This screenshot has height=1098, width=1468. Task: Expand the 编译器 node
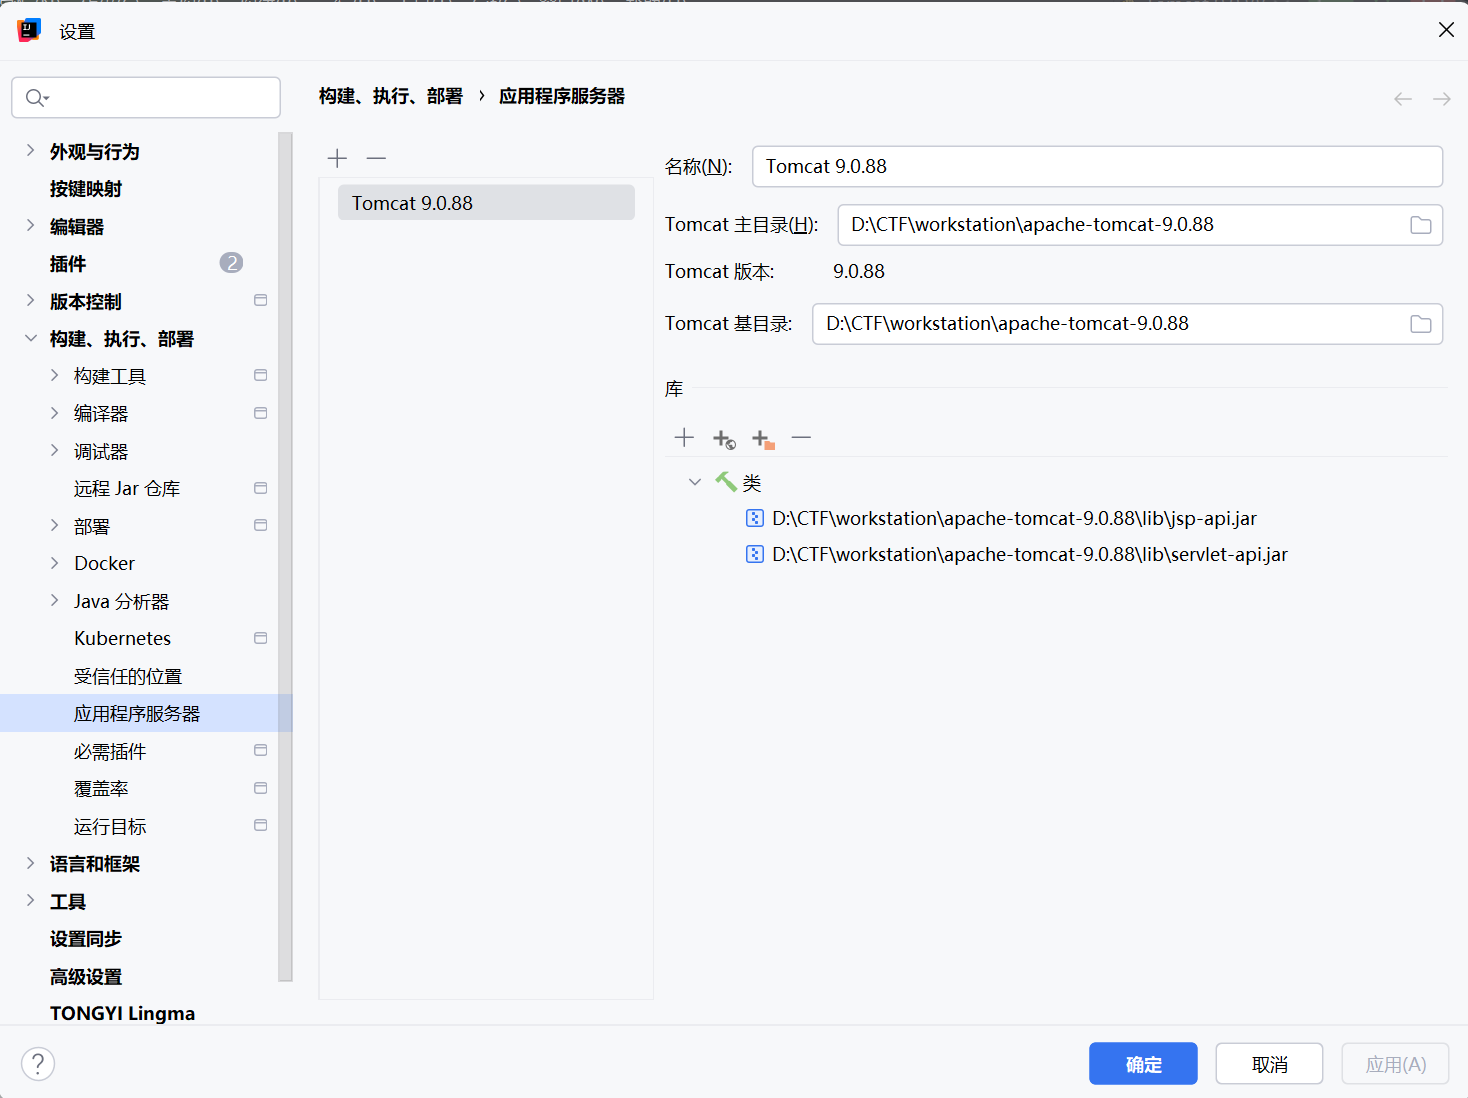(x=54, y=413)
